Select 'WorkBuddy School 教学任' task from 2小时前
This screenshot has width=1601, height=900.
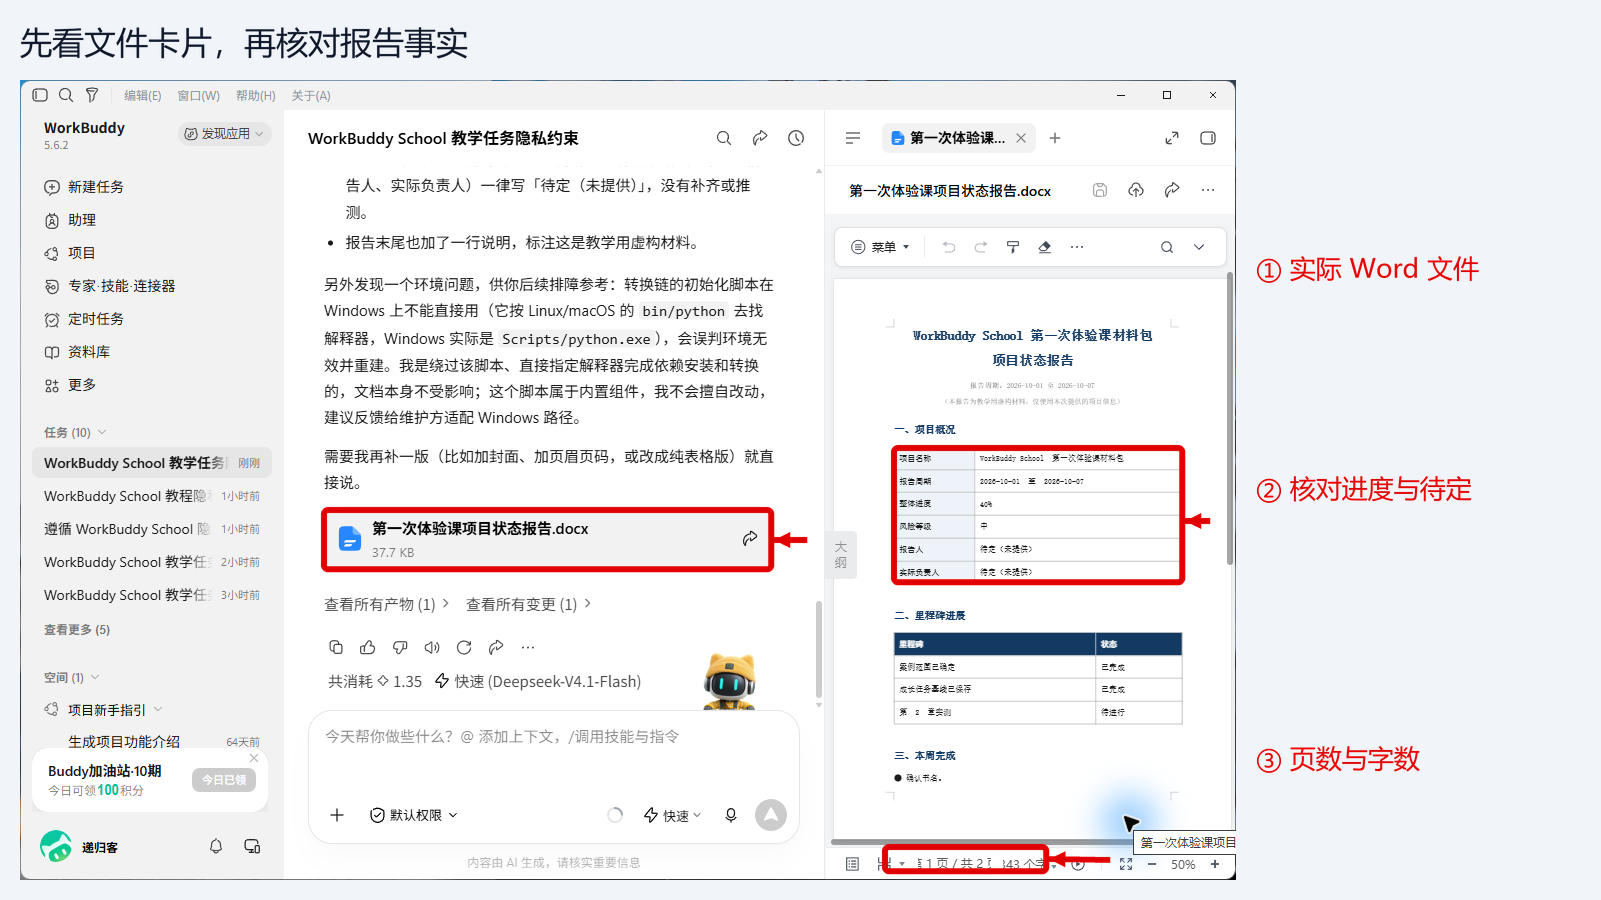pos(152,562)
